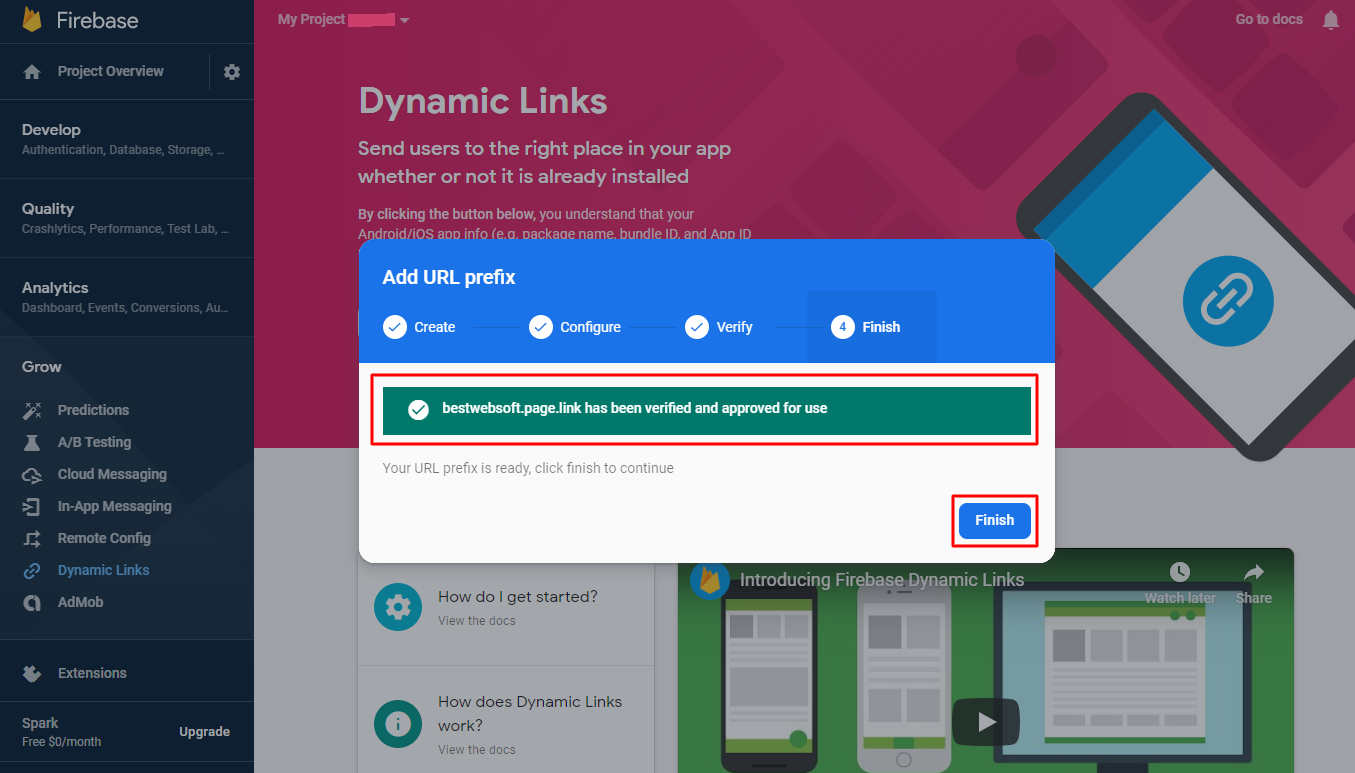1355x773 pixels.
Task: Click the Verify step checkmark icon
Action: coord(697,327)
